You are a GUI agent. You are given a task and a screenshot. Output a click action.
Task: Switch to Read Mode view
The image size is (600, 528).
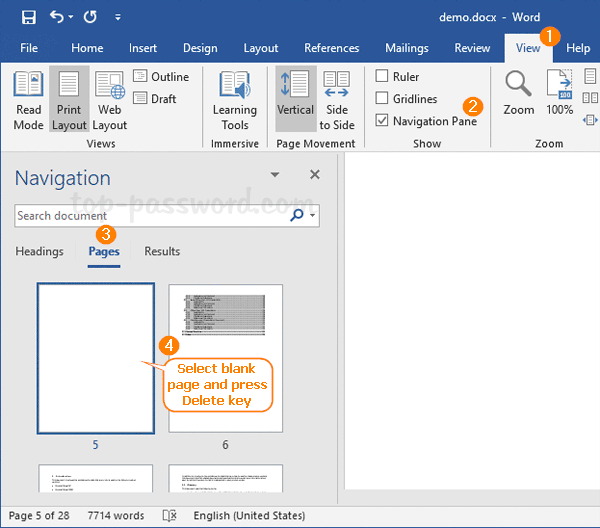(x=28, y=101)
